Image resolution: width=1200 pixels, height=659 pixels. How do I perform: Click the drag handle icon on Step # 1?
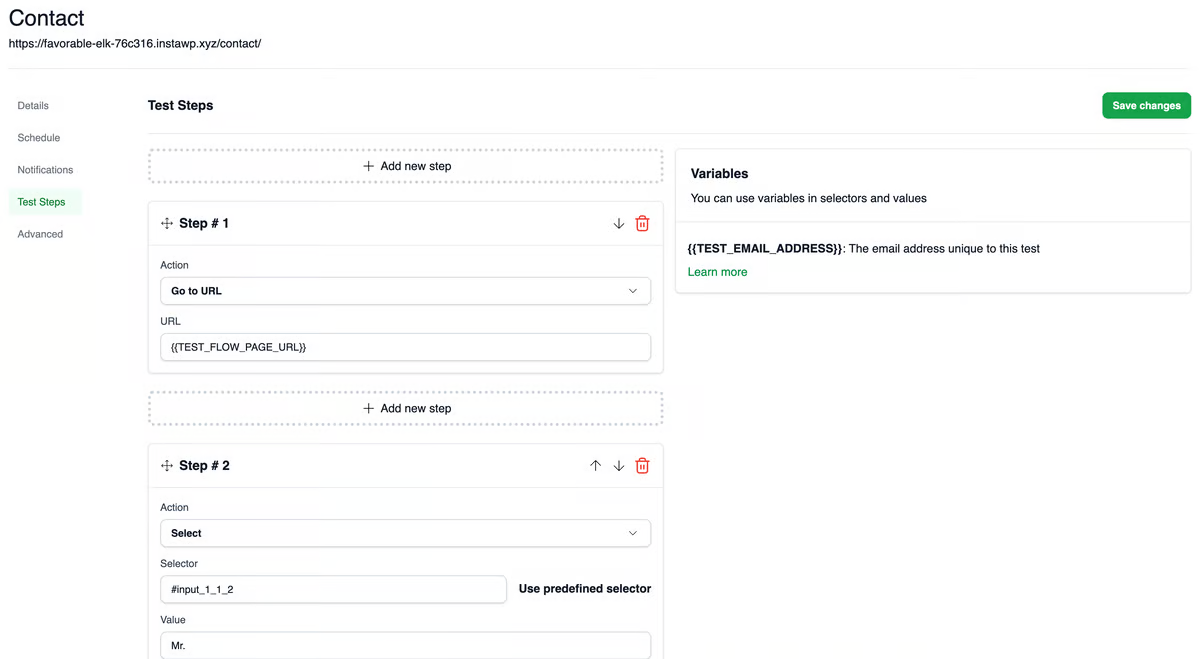pos(166,223)
